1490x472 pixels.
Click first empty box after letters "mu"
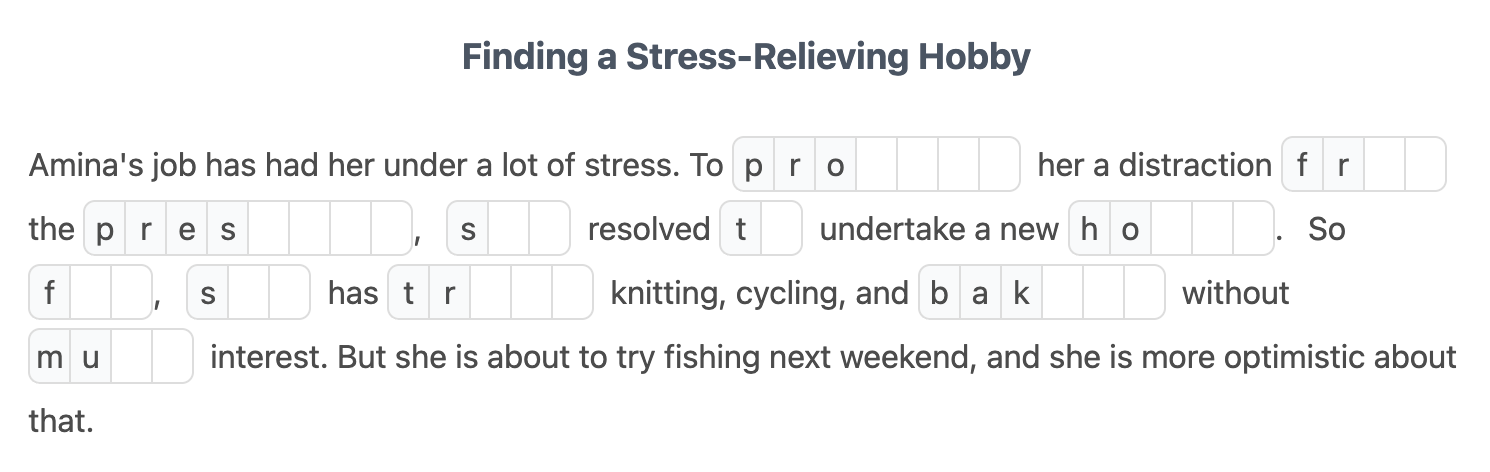pos(131,357)
